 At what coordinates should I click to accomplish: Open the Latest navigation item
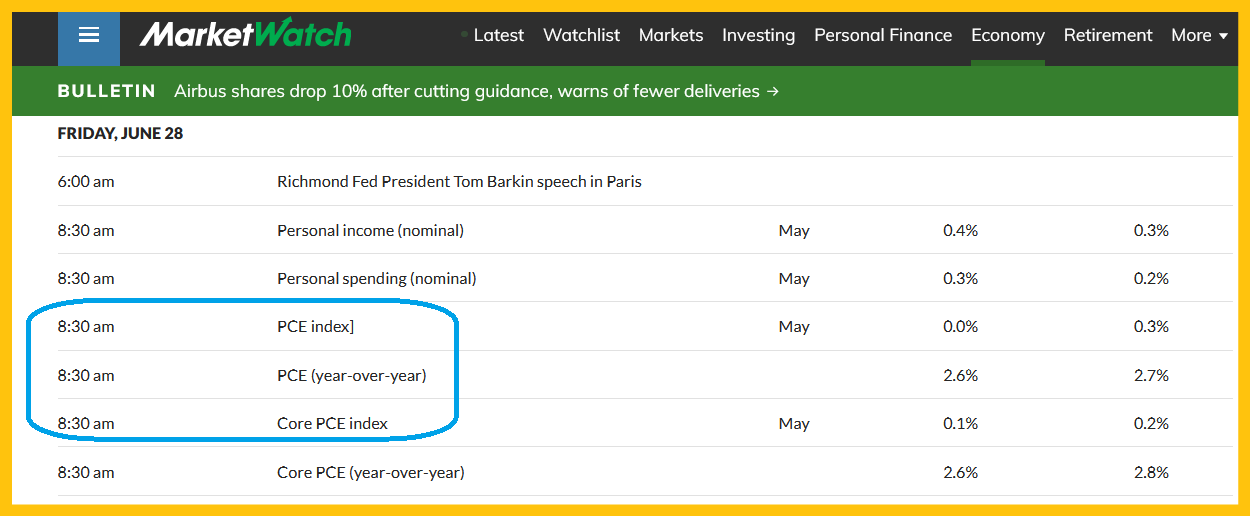[498, 35]
